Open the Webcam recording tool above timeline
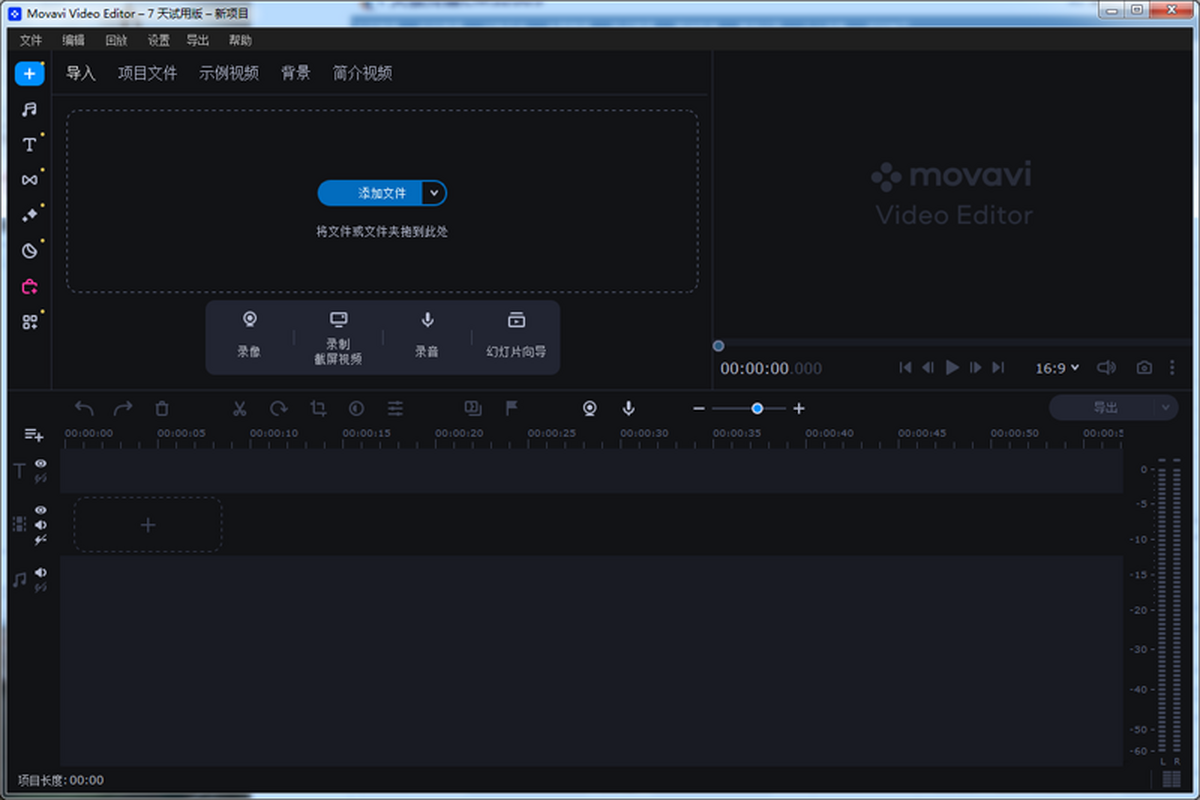 (x=589, y=408)
